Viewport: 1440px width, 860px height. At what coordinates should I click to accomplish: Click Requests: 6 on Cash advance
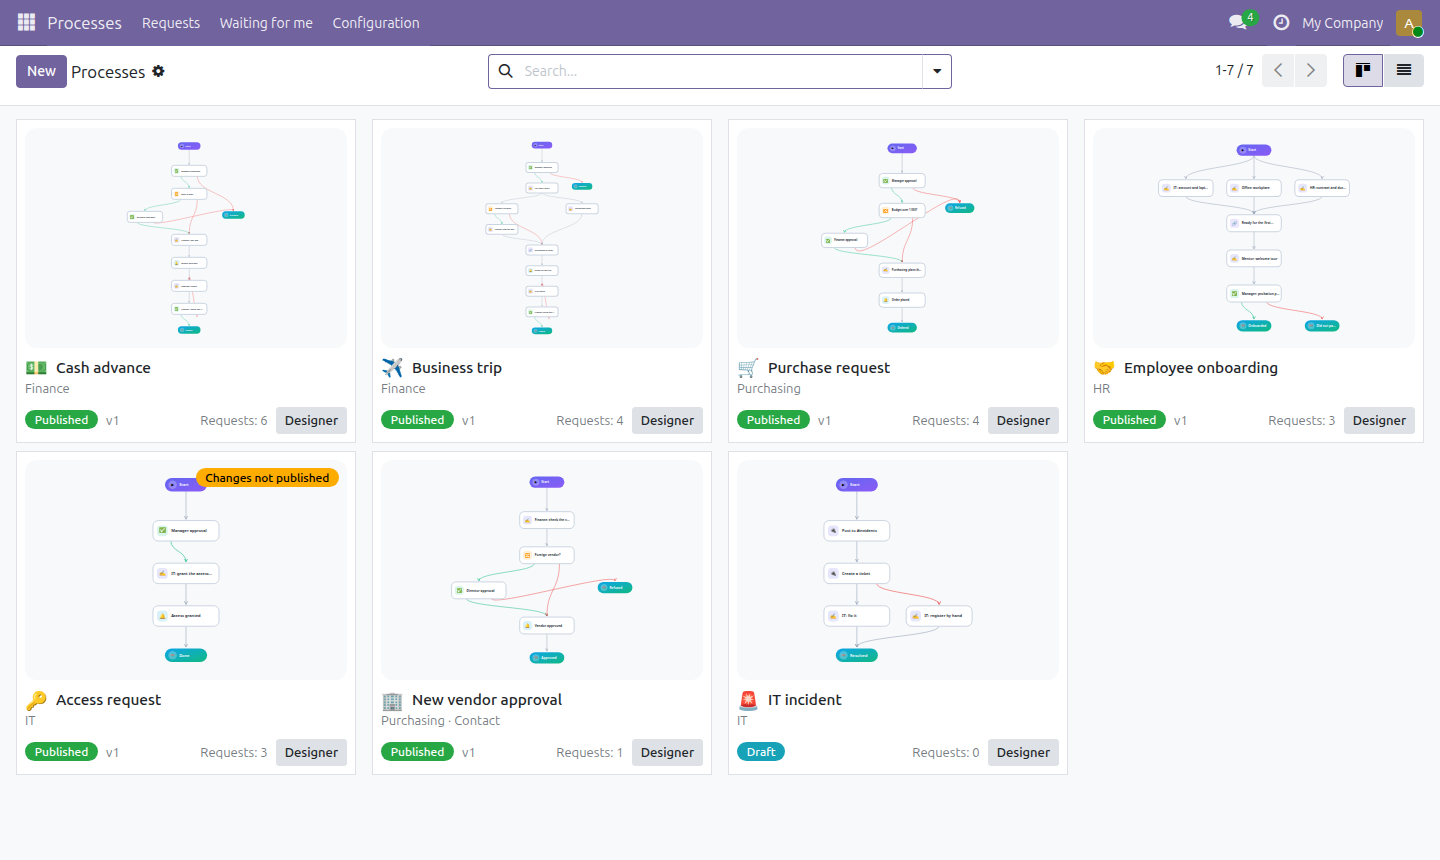coord(234,420)
